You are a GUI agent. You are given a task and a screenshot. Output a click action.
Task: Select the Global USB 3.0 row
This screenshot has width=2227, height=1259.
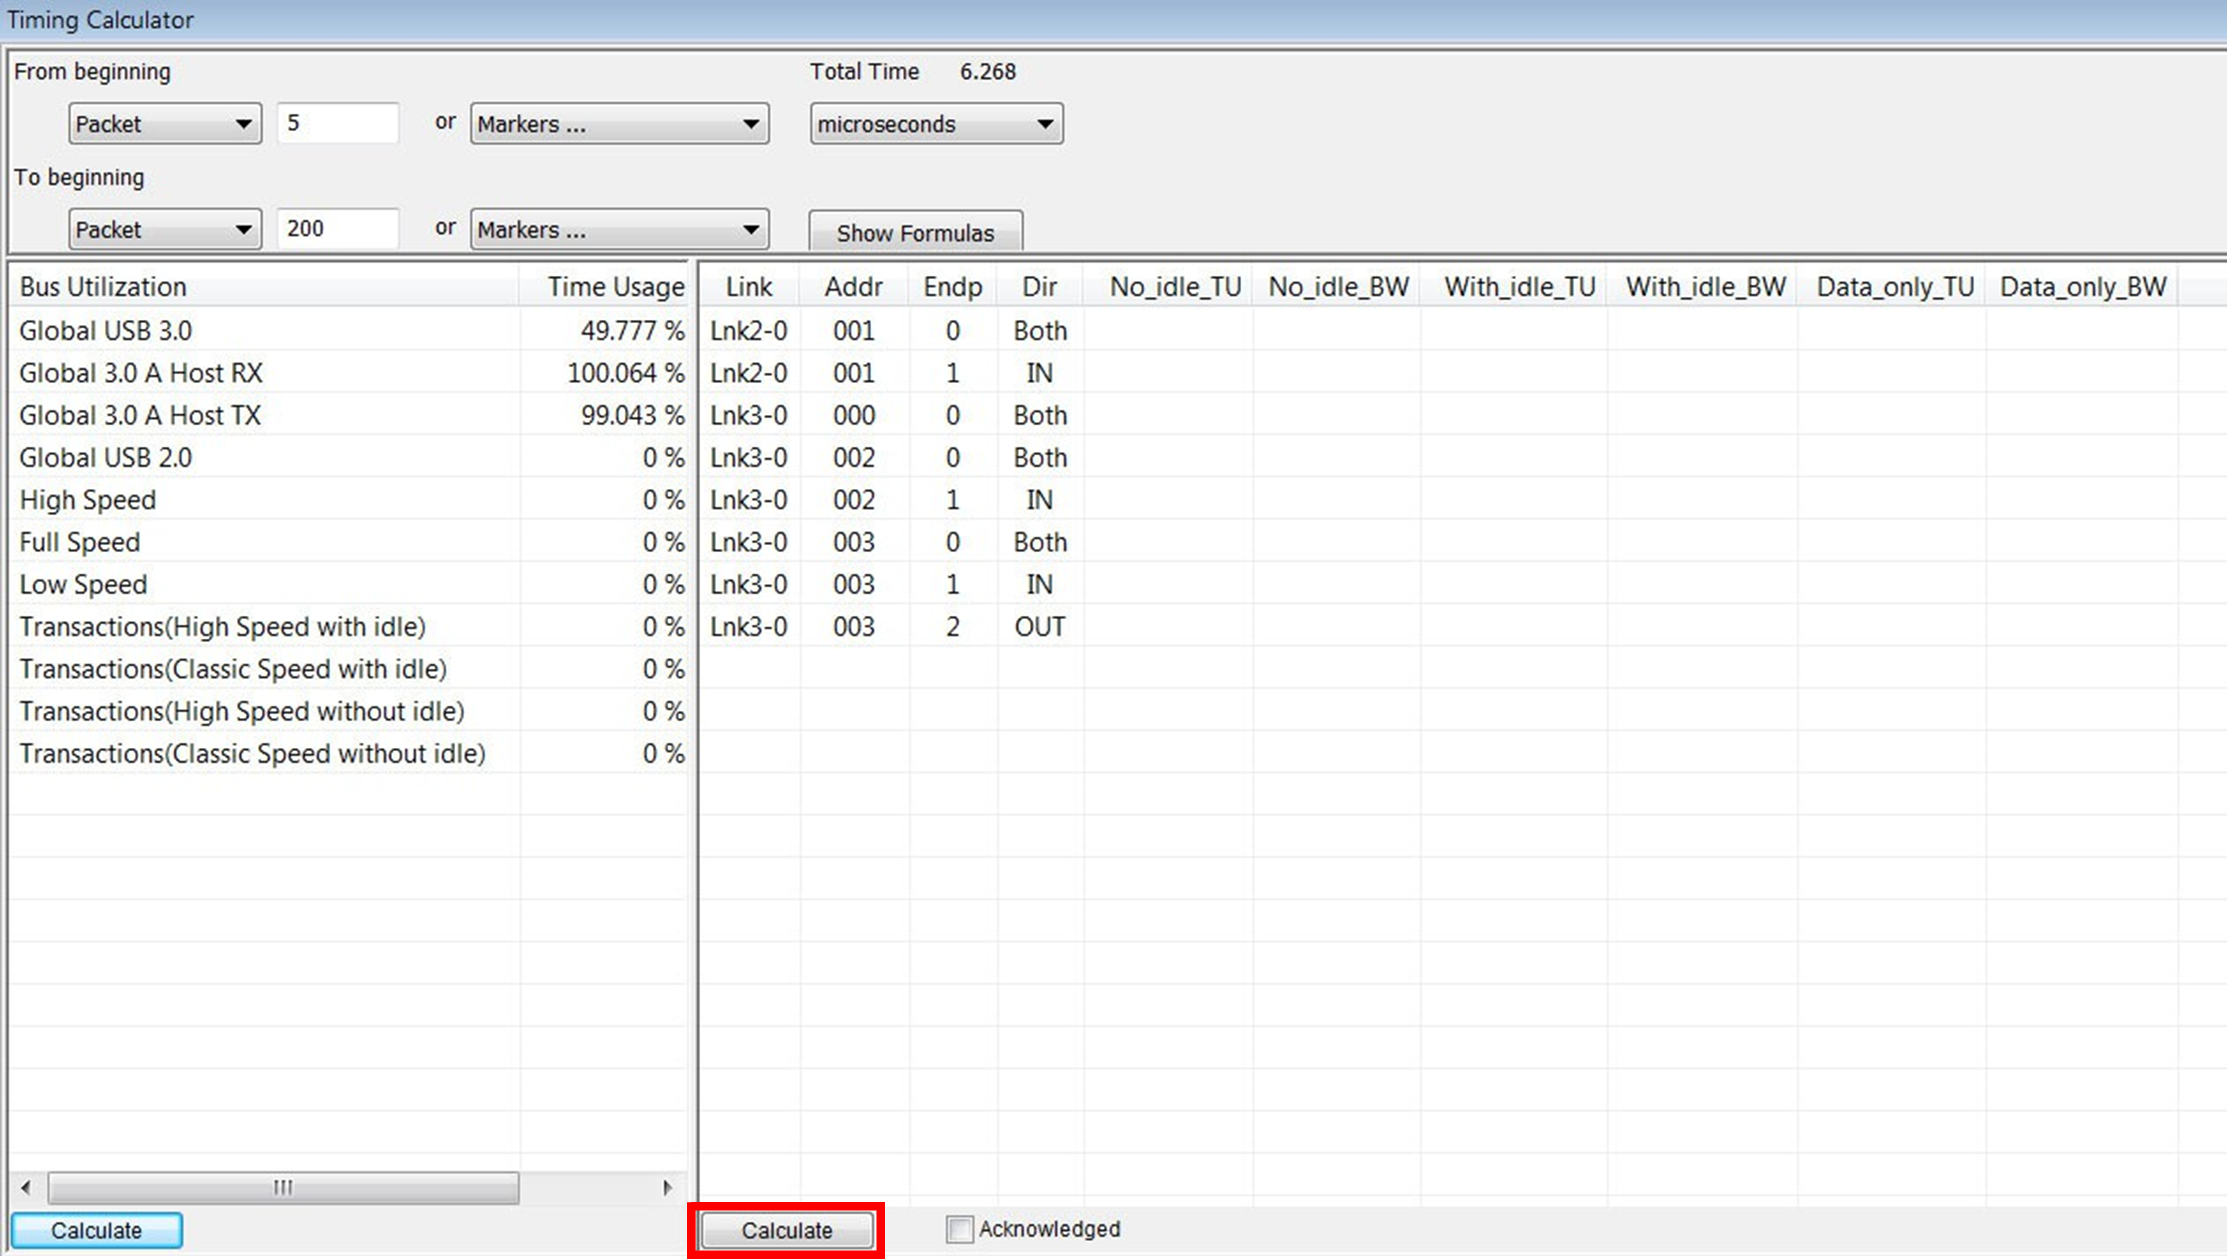click(x=350, y=331)
